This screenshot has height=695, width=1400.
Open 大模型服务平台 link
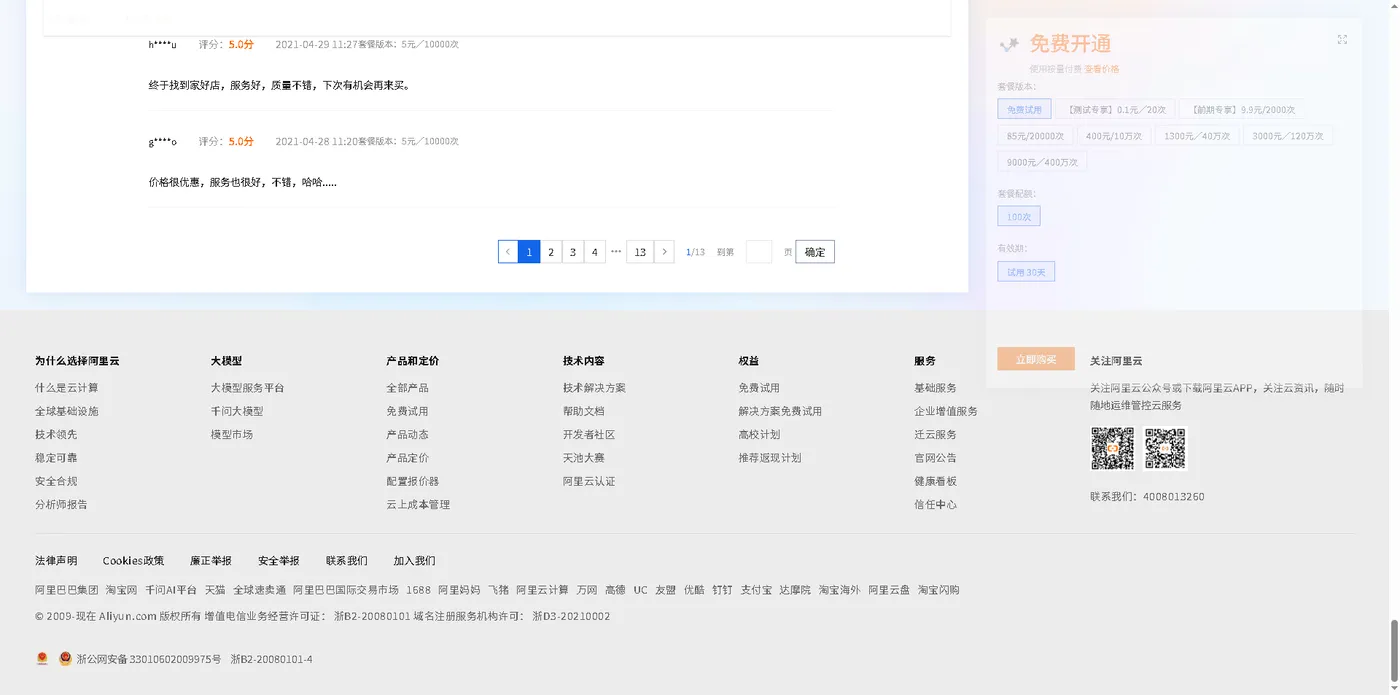(248, 388)
